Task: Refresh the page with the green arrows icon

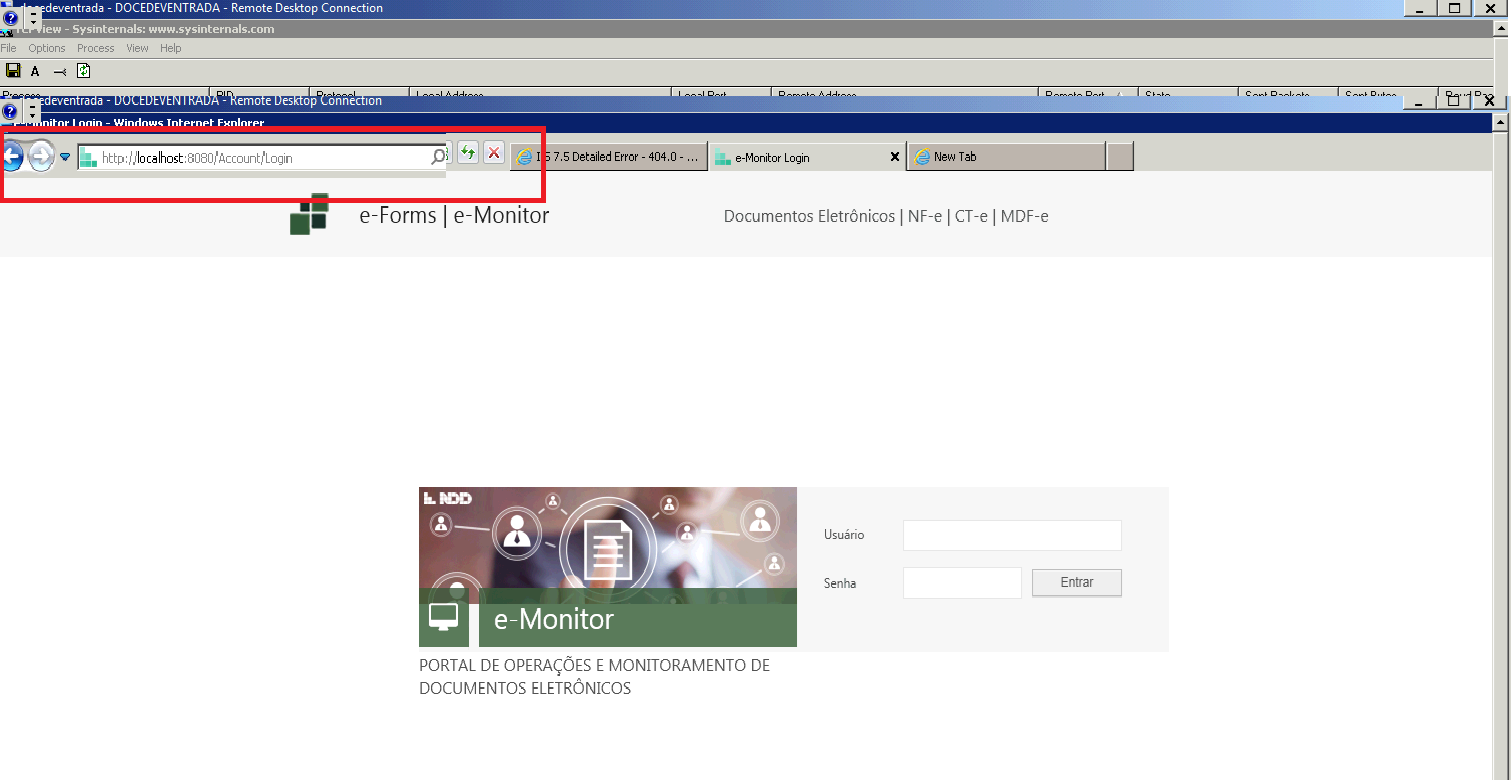Action: [468, 153]
